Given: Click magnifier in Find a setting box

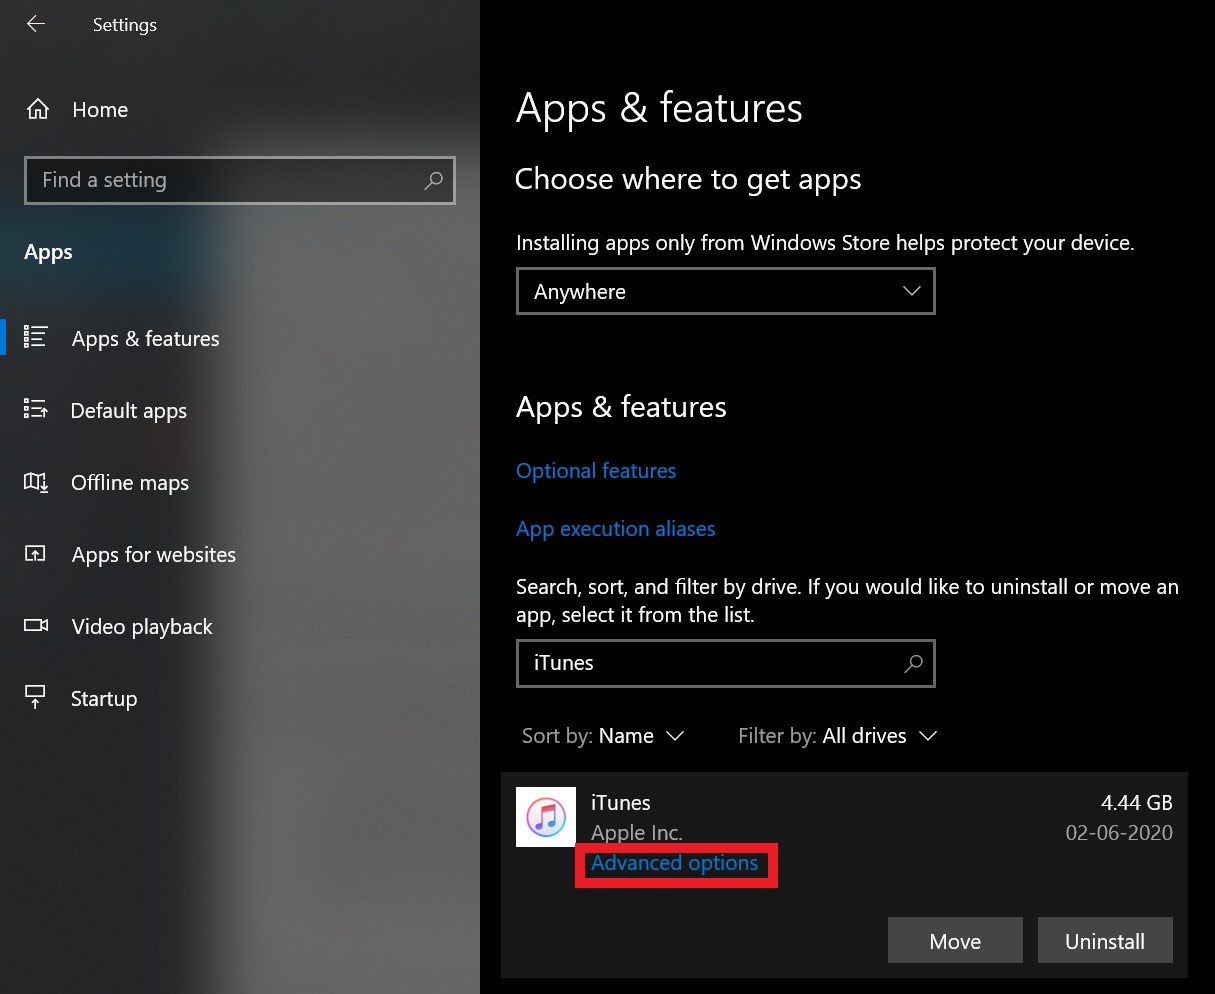Looking at the screenshot, I should point(433,180).
